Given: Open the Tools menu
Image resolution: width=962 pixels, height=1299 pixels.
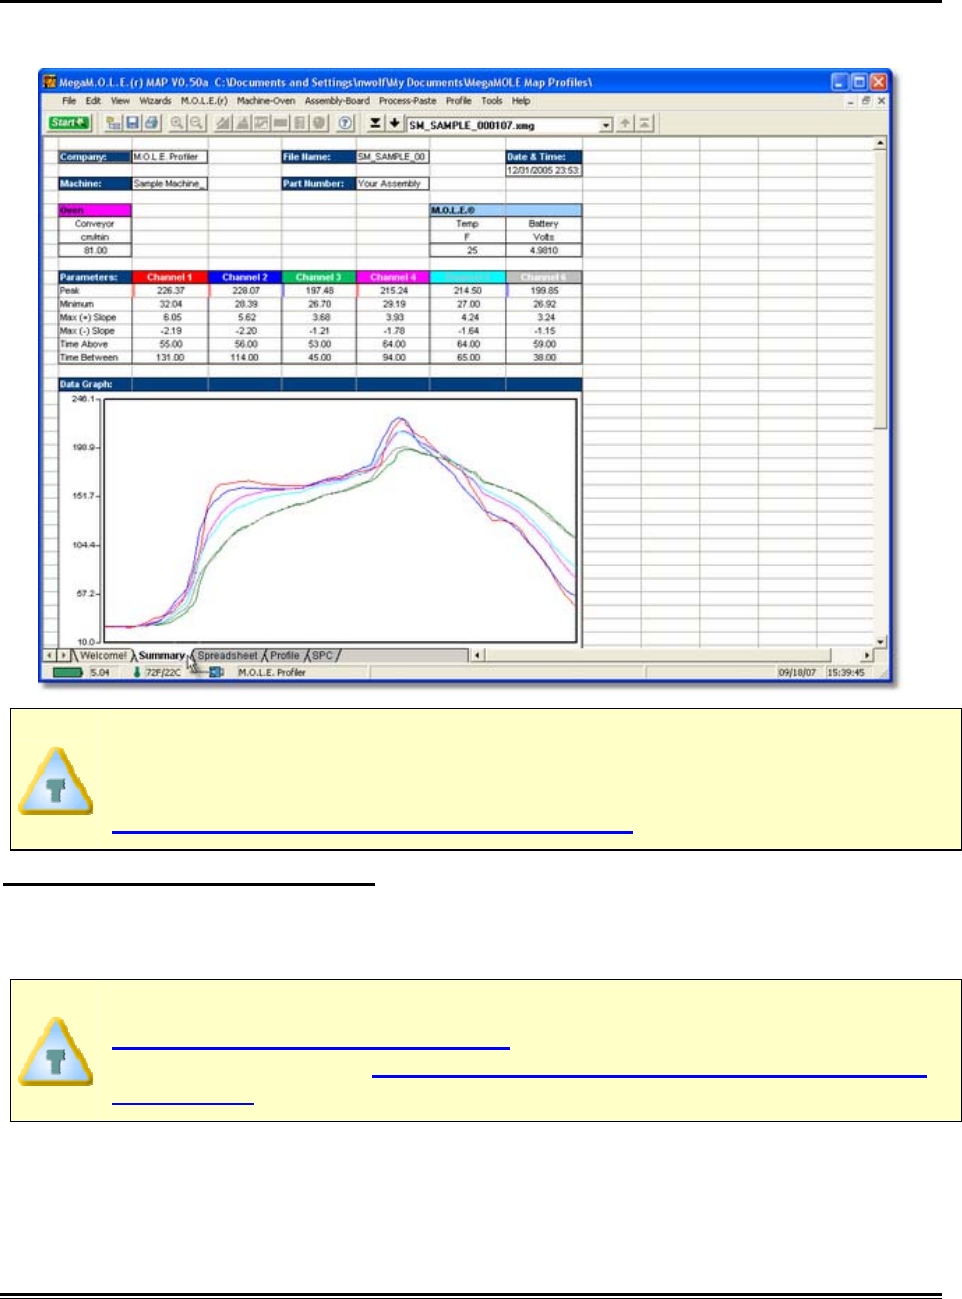Looking at the screenshot, I should pos(492,101).
